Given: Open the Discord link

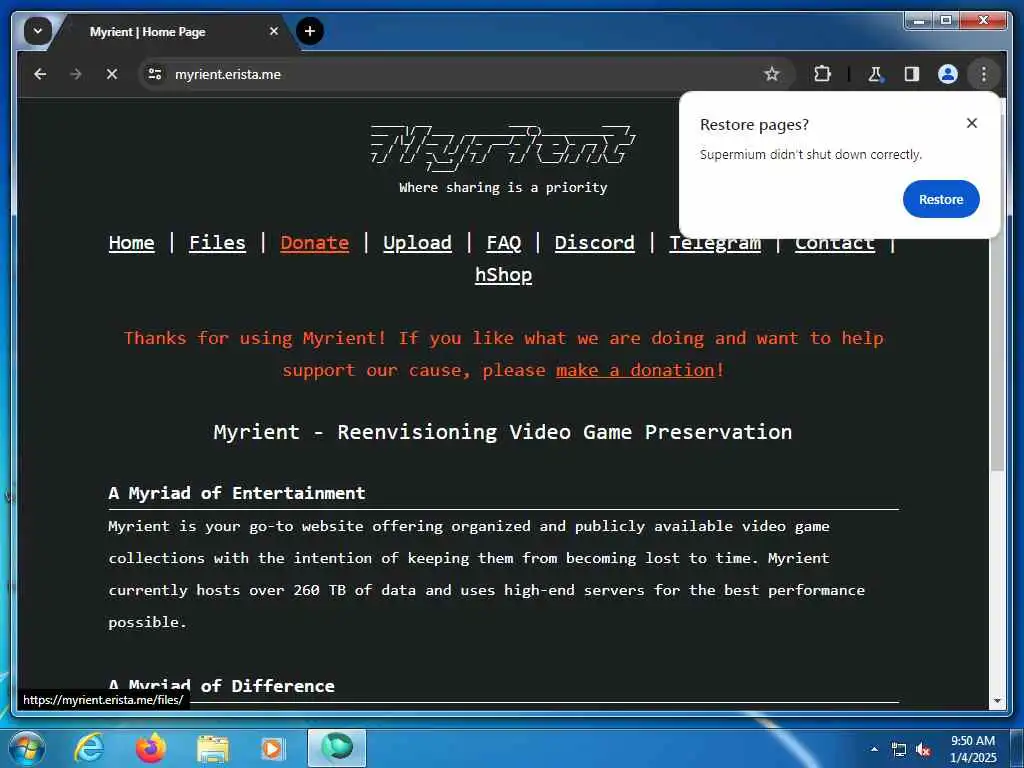Looking at the screenshot, I should click(x=594, y=243).
